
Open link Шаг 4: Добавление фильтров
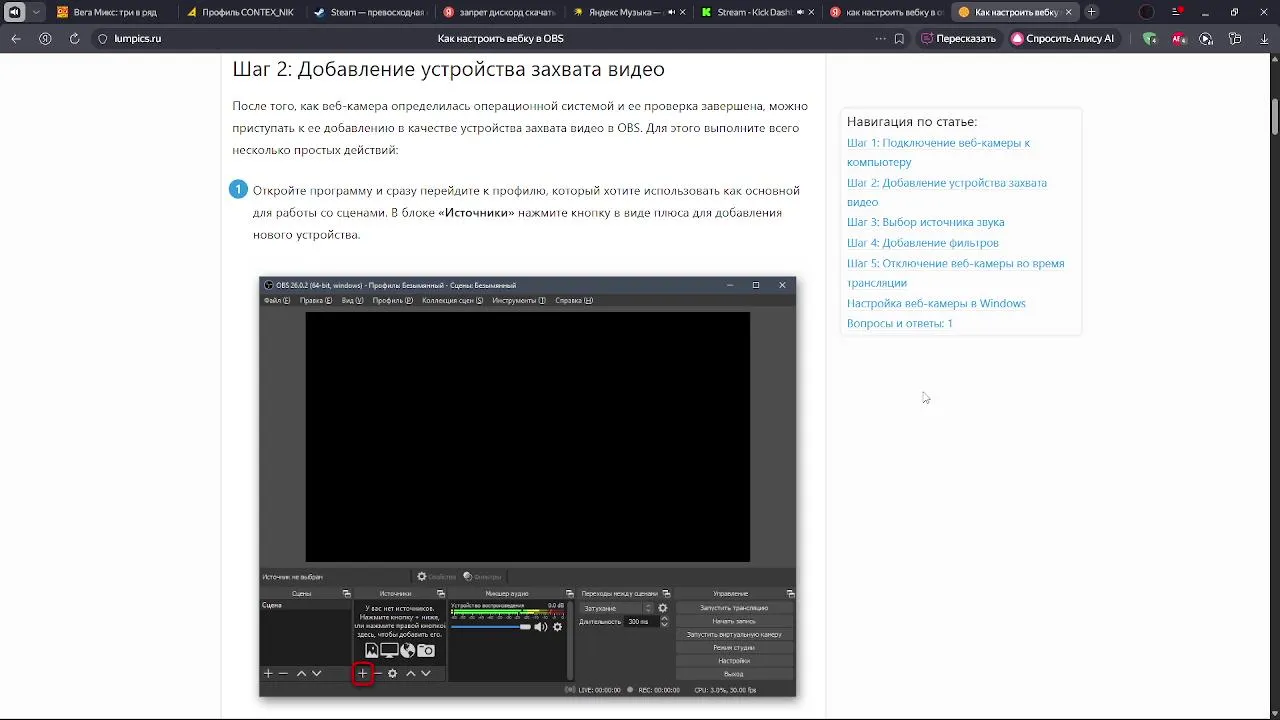coord(923,243)
